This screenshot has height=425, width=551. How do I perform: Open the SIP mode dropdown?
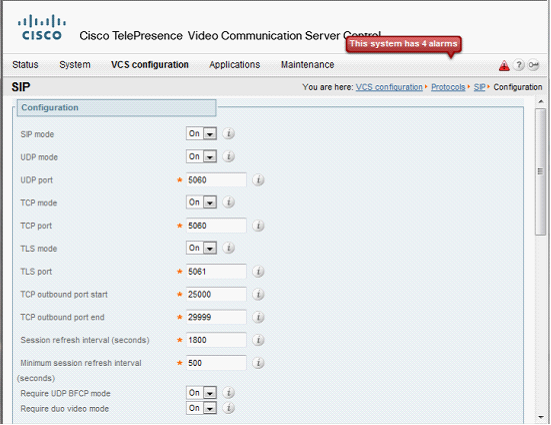pos(201,134)
